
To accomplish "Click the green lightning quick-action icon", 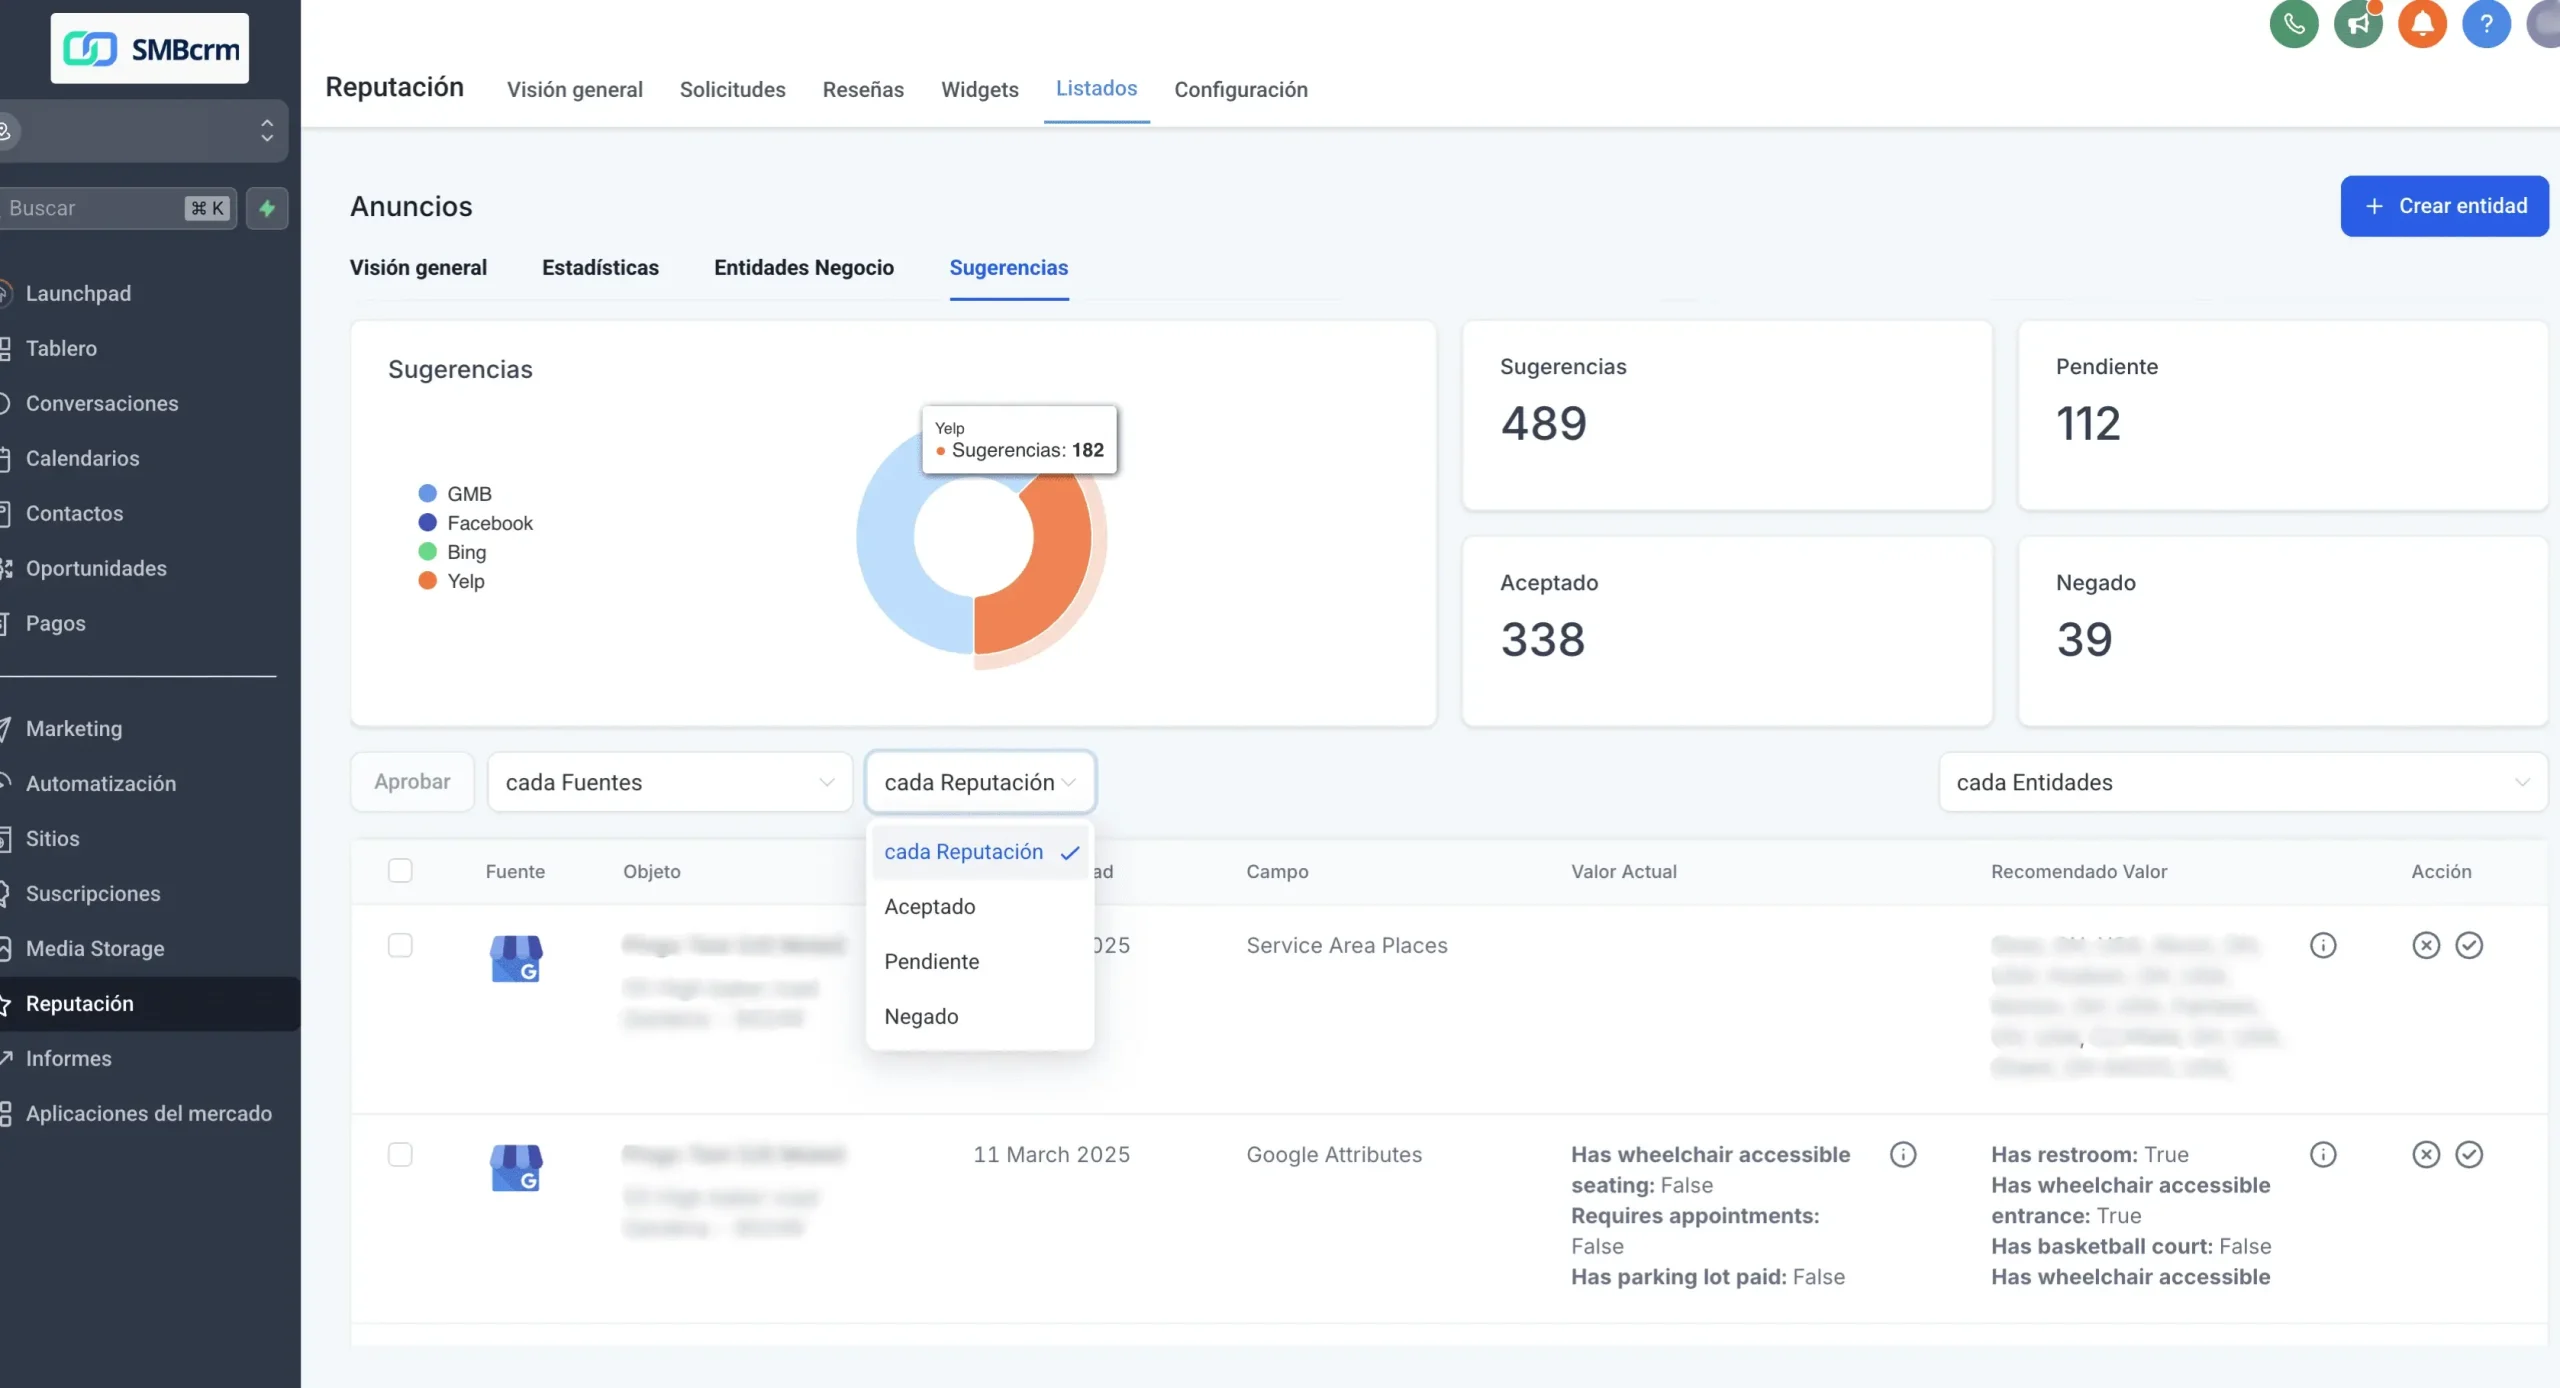I will pyautogui.click(x=267, y=208).
